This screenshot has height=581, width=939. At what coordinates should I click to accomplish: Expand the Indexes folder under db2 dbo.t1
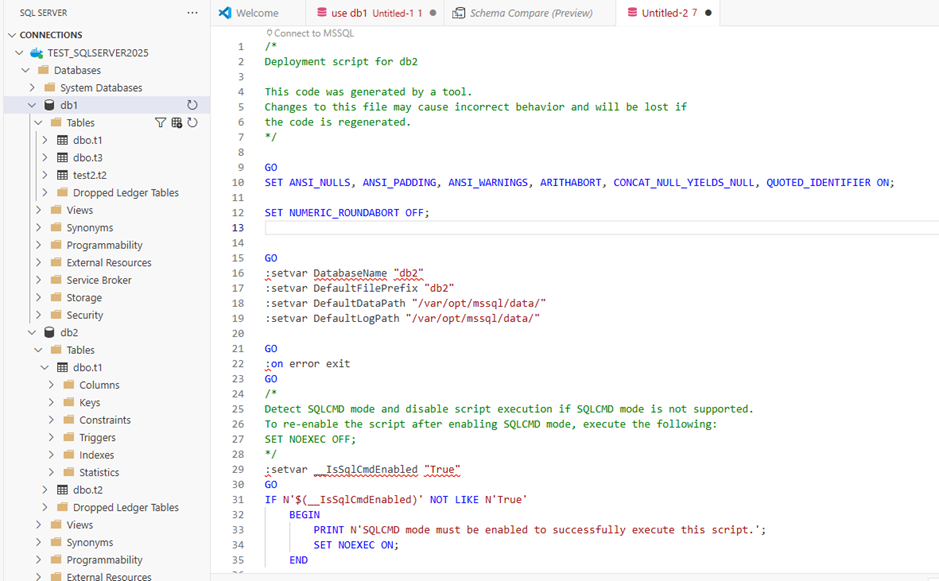point(52,455)
